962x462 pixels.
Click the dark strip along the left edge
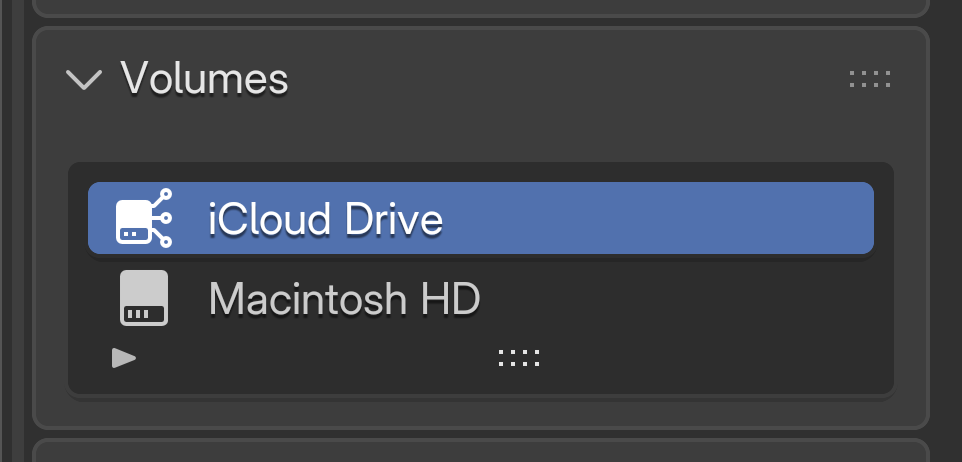[10, 230]
